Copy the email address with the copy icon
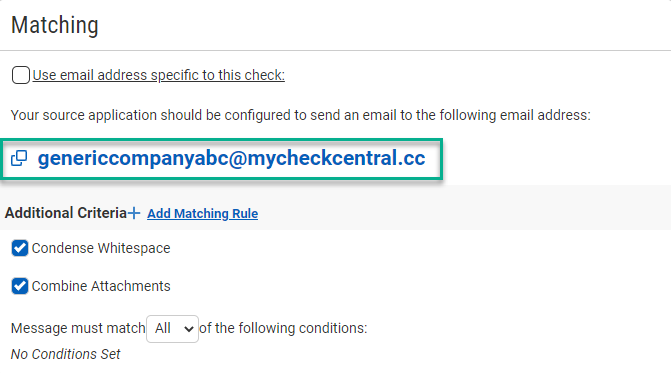Screen dimensions: 671x373 point(19,158)
